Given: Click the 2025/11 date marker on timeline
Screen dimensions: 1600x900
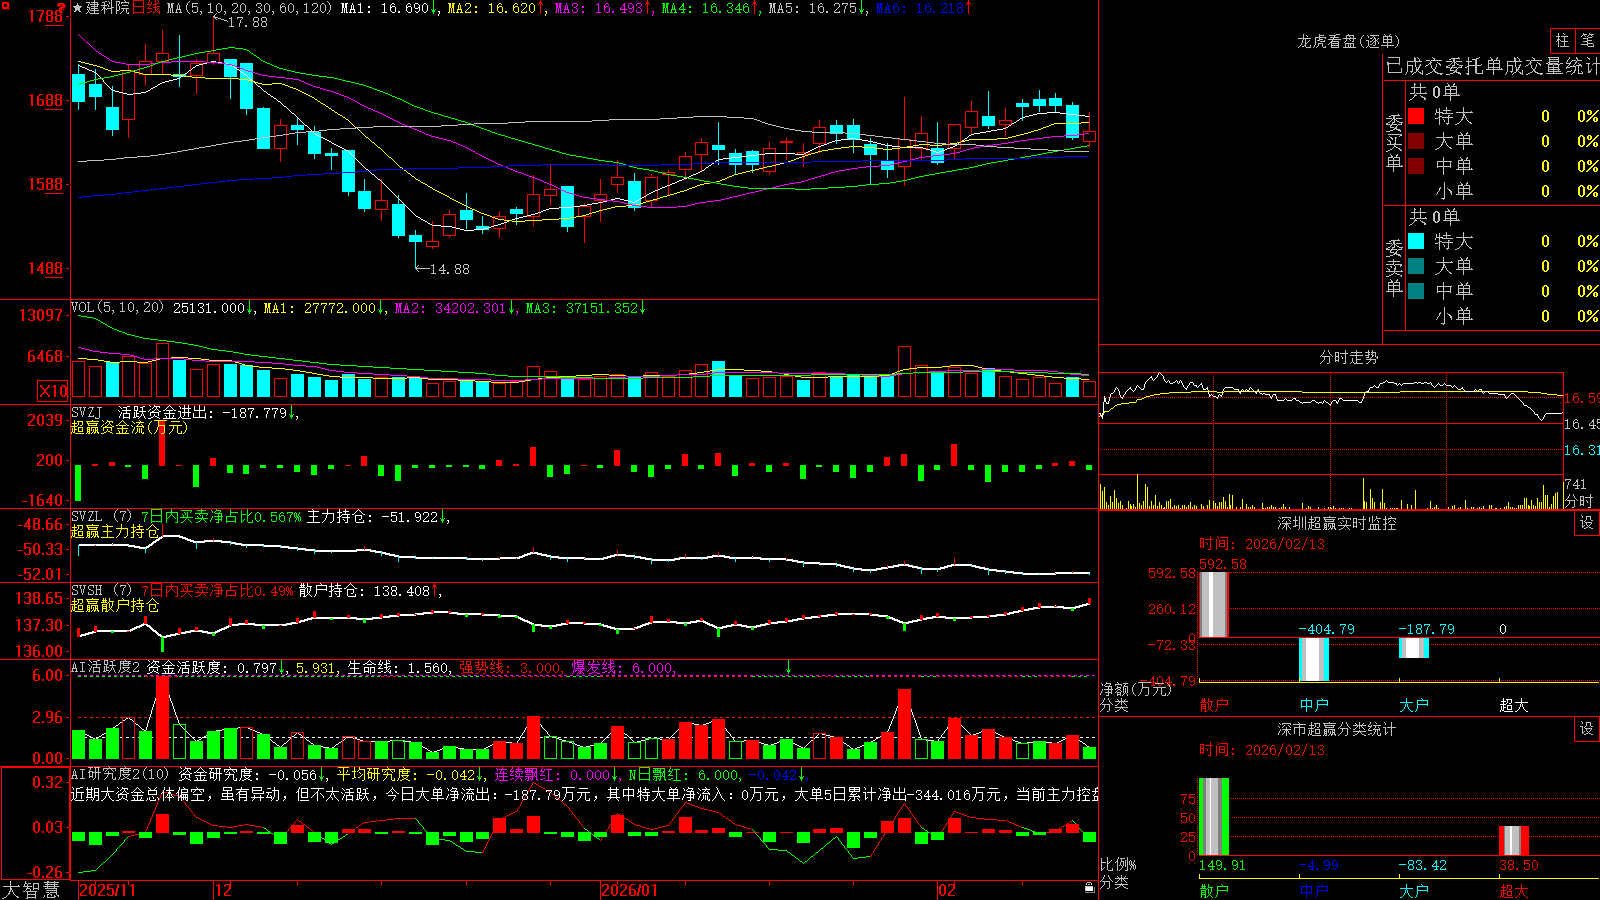Looking at the screenshot, I should coord(107,890).
